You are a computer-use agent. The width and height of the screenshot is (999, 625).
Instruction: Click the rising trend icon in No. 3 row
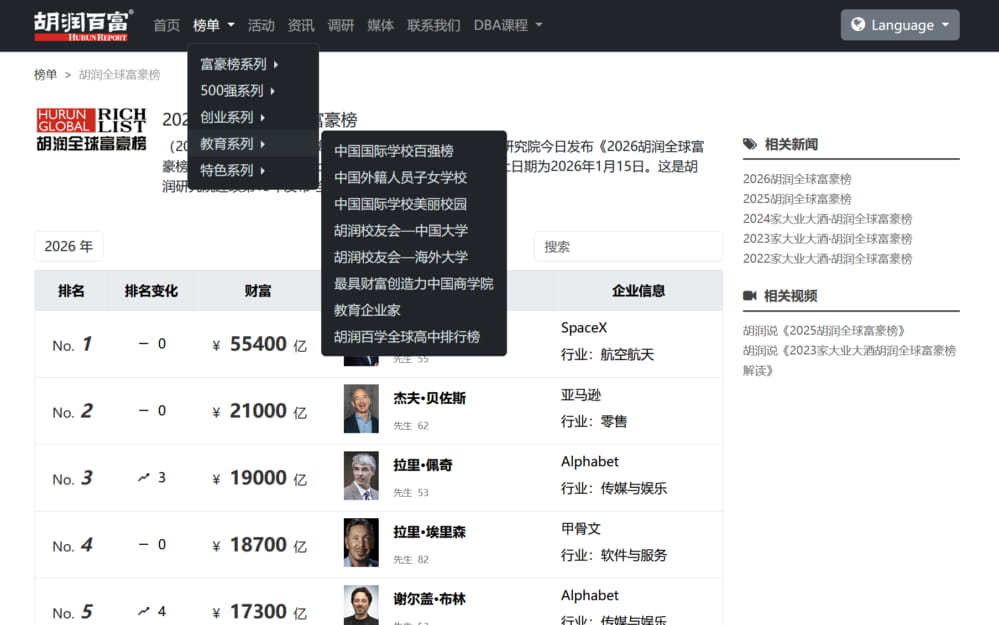[x=144, y=477]
